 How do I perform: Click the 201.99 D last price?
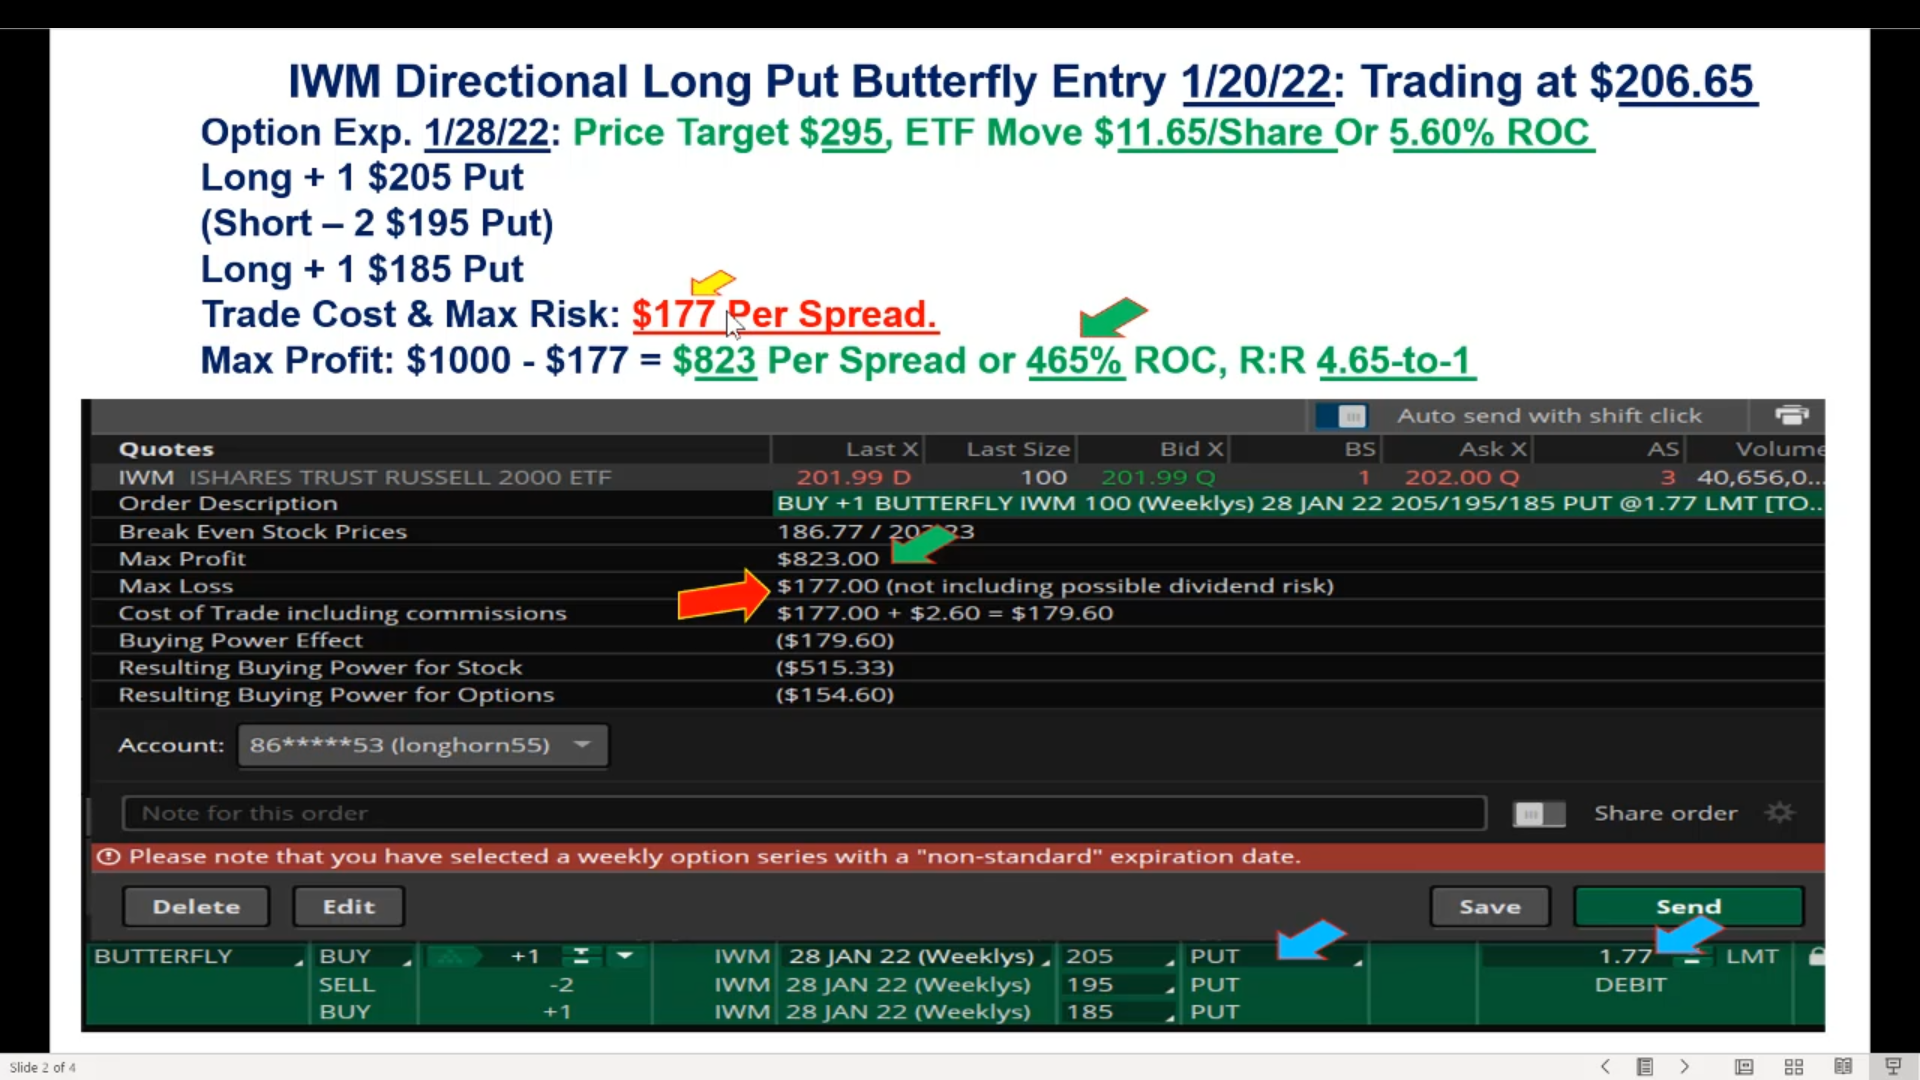[854, 477]
